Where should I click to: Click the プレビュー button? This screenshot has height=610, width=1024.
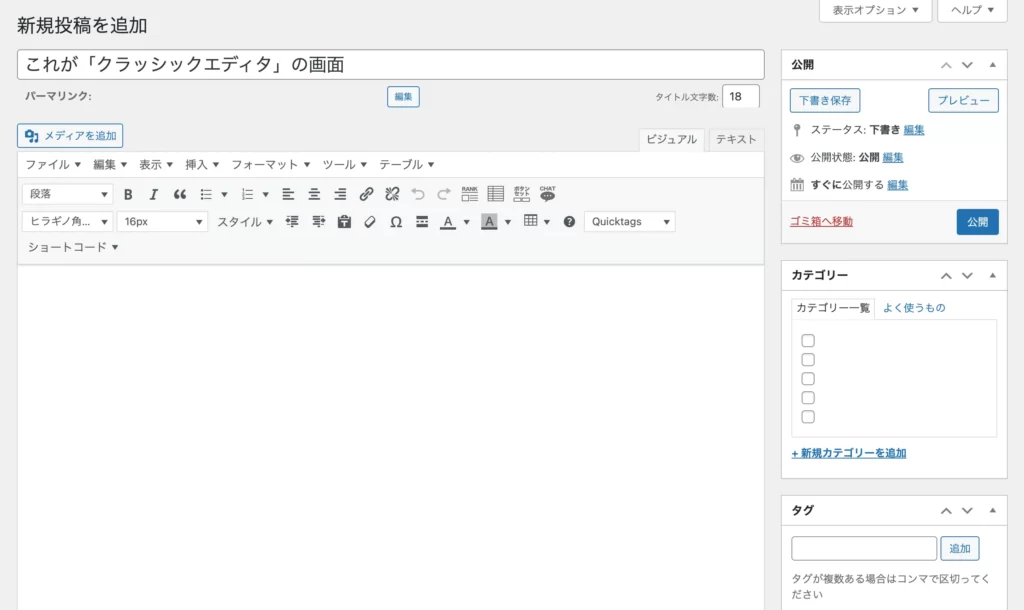pos(963,101)
